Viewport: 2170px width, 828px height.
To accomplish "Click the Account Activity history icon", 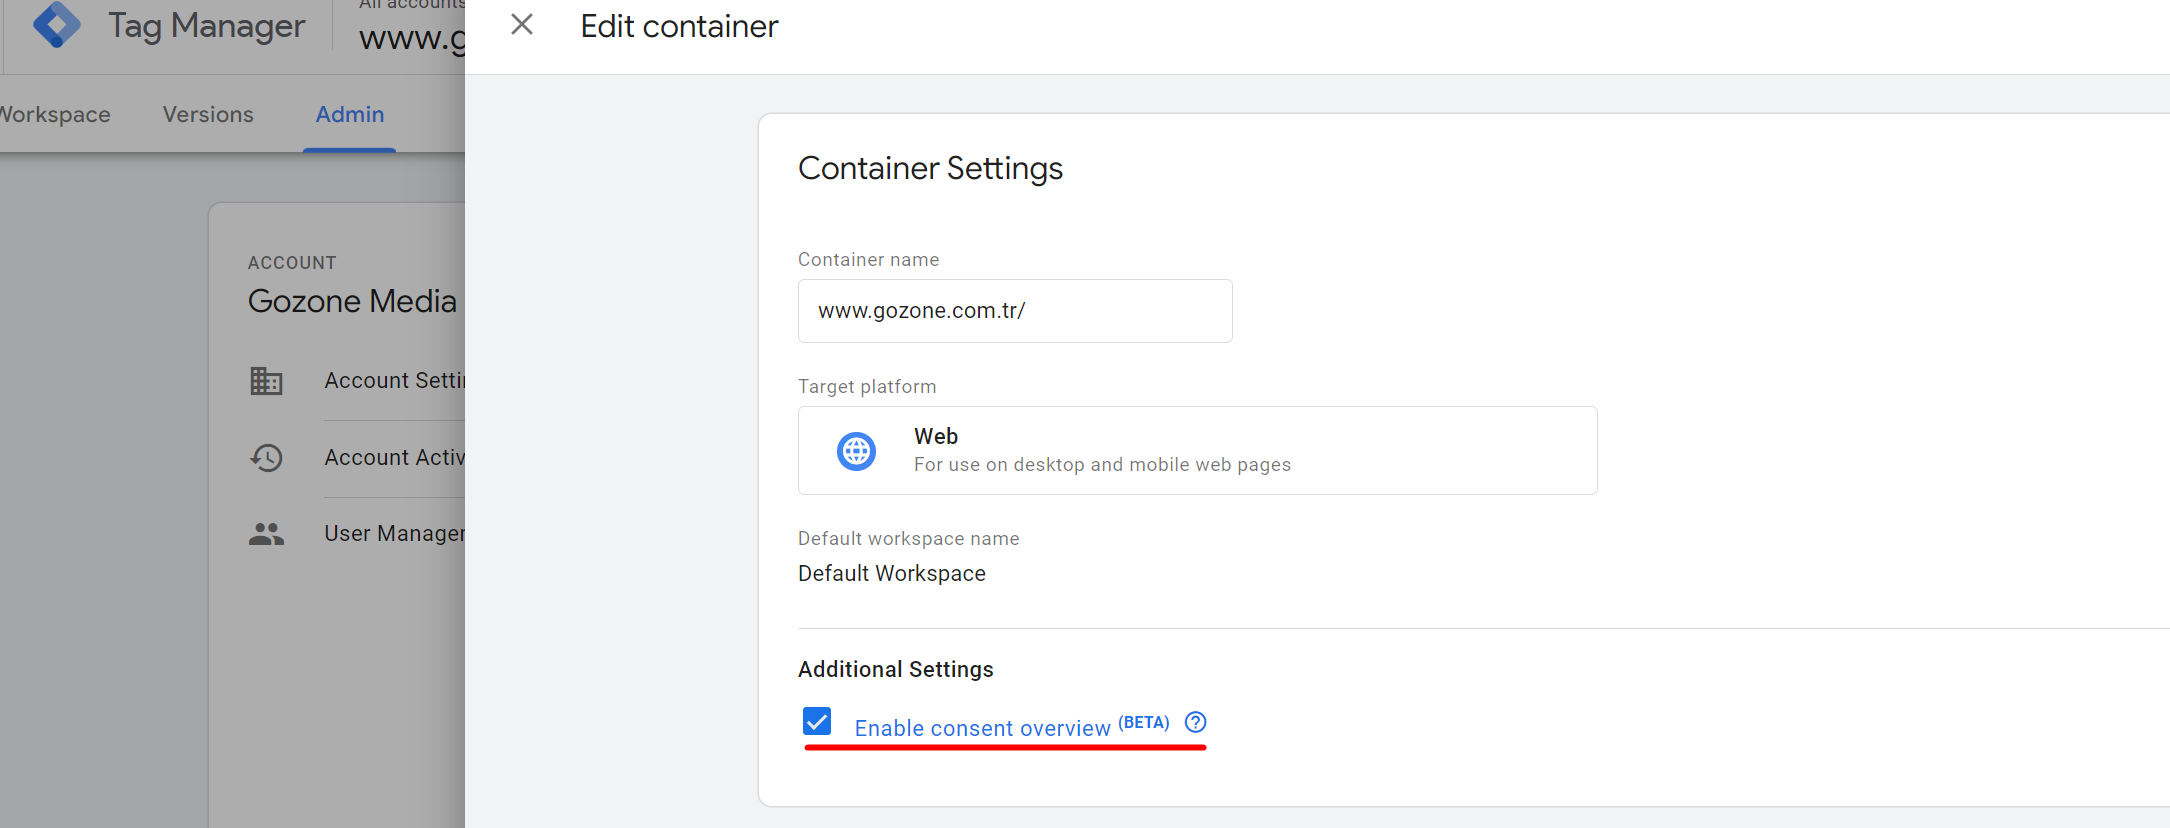I will 266,458.
